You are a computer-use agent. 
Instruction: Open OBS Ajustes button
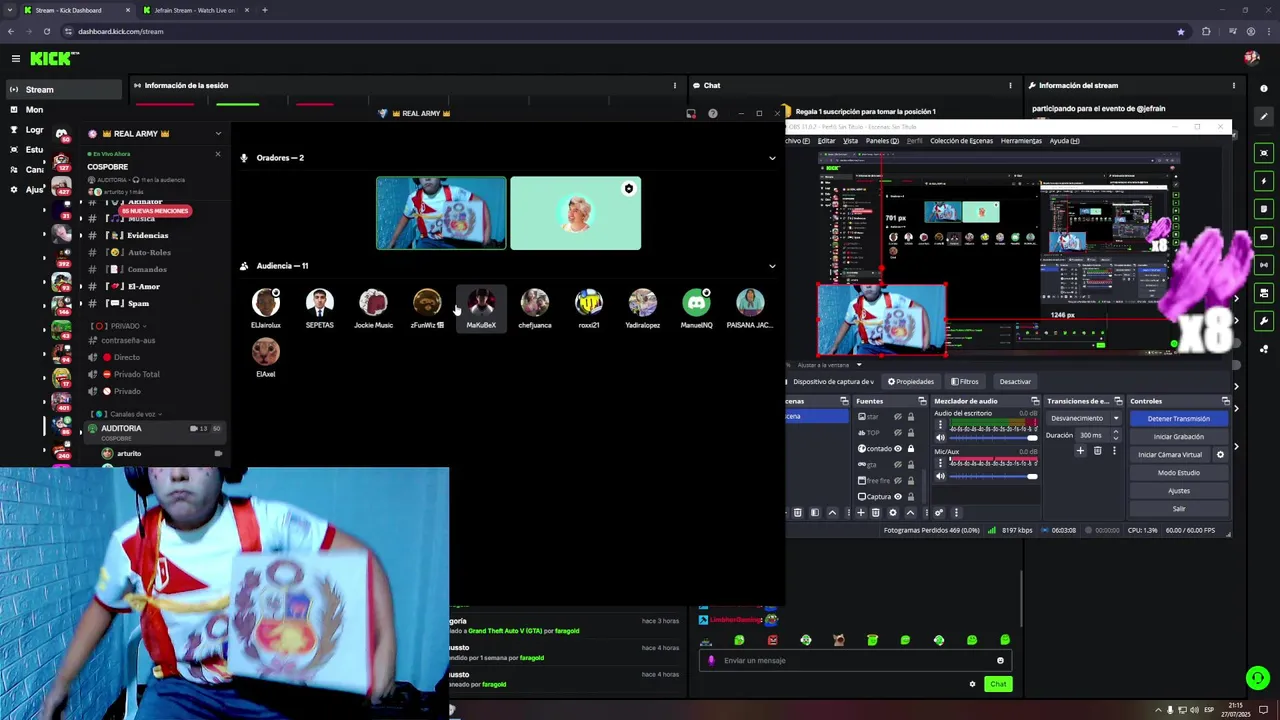click(1178, 490)
